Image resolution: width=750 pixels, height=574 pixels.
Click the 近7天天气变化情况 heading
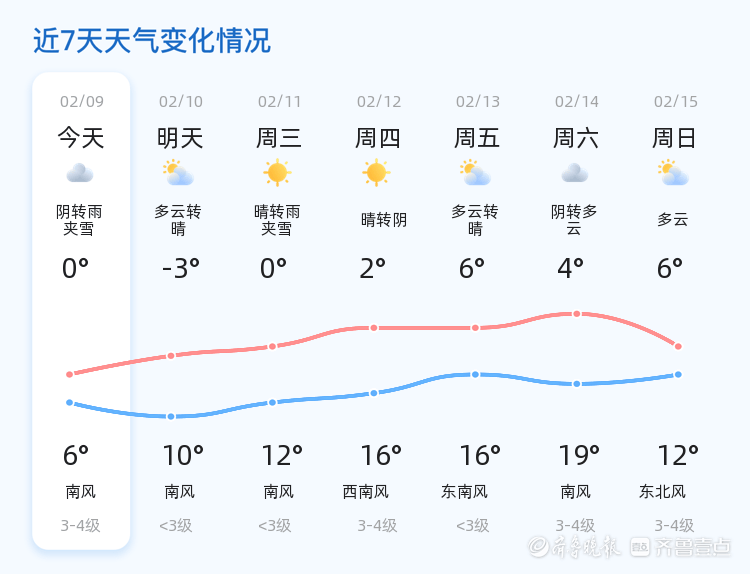click(151, 41)
